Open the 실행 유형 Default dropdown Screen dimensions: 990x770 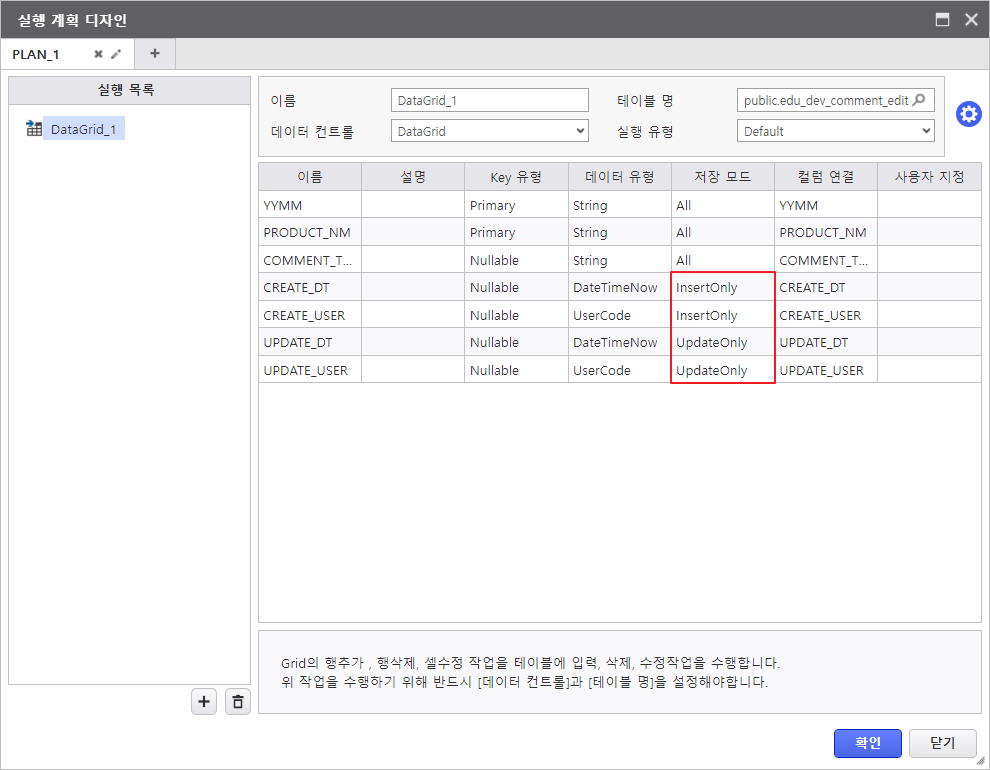tap(835, 131)
